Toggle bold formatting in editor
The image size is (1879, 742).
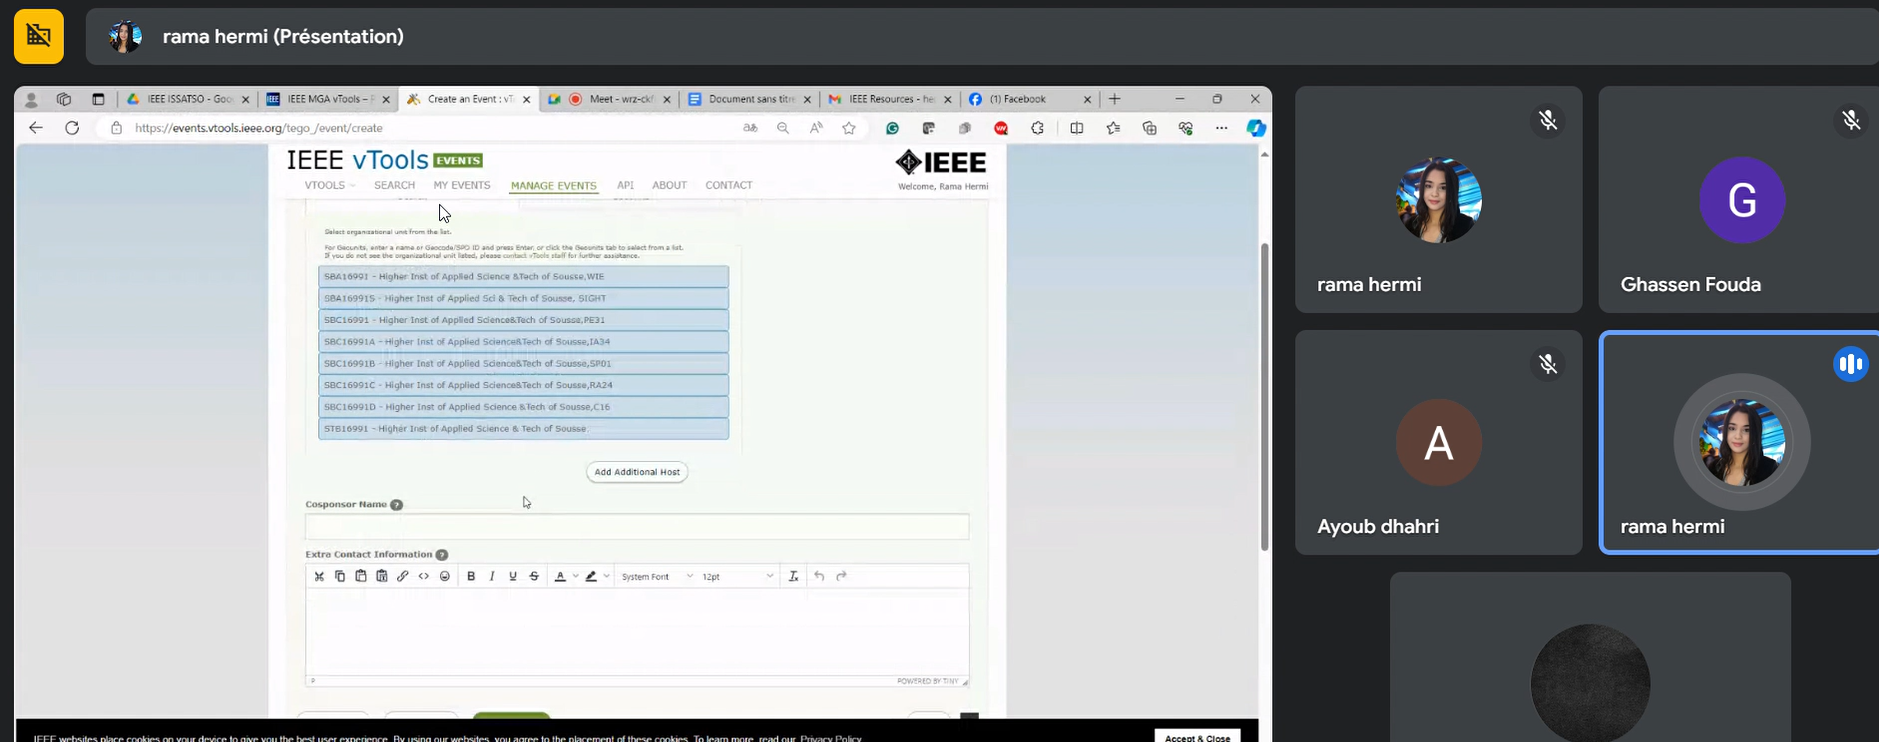click(x=471, y=576)
